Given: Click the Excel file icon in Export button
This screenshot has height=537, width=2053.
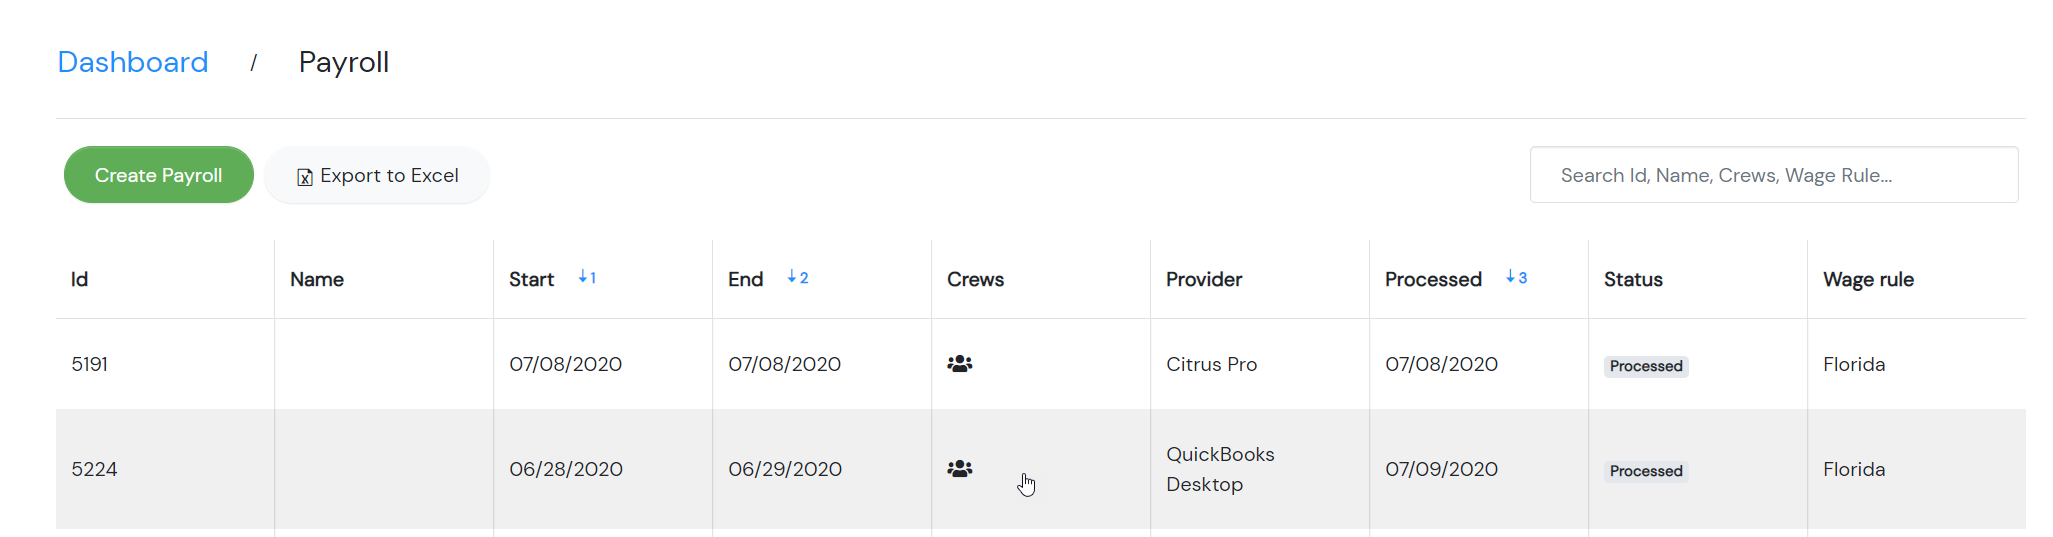Looking at the screenshot, I should click(305, 177).
